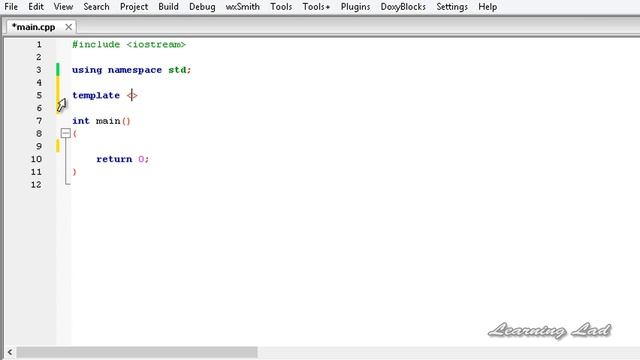Open the Project menu

(134, 7)
